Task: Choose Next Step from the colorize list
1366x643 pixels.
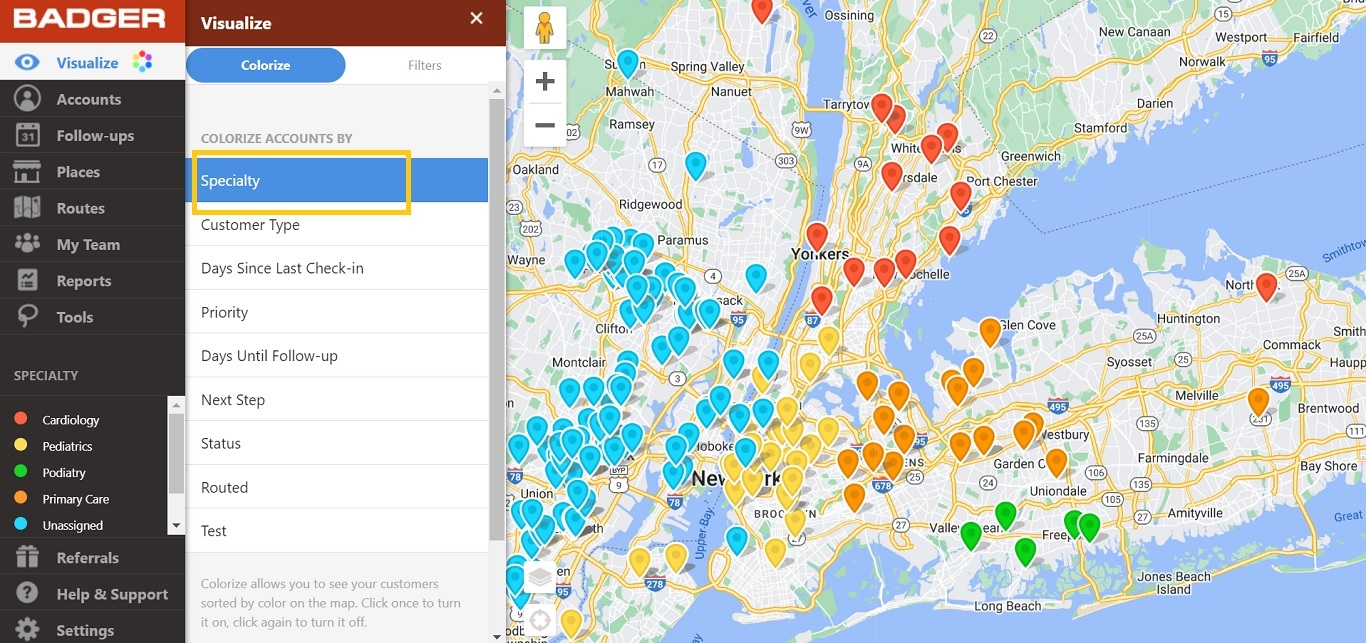Action: [233, 399]
